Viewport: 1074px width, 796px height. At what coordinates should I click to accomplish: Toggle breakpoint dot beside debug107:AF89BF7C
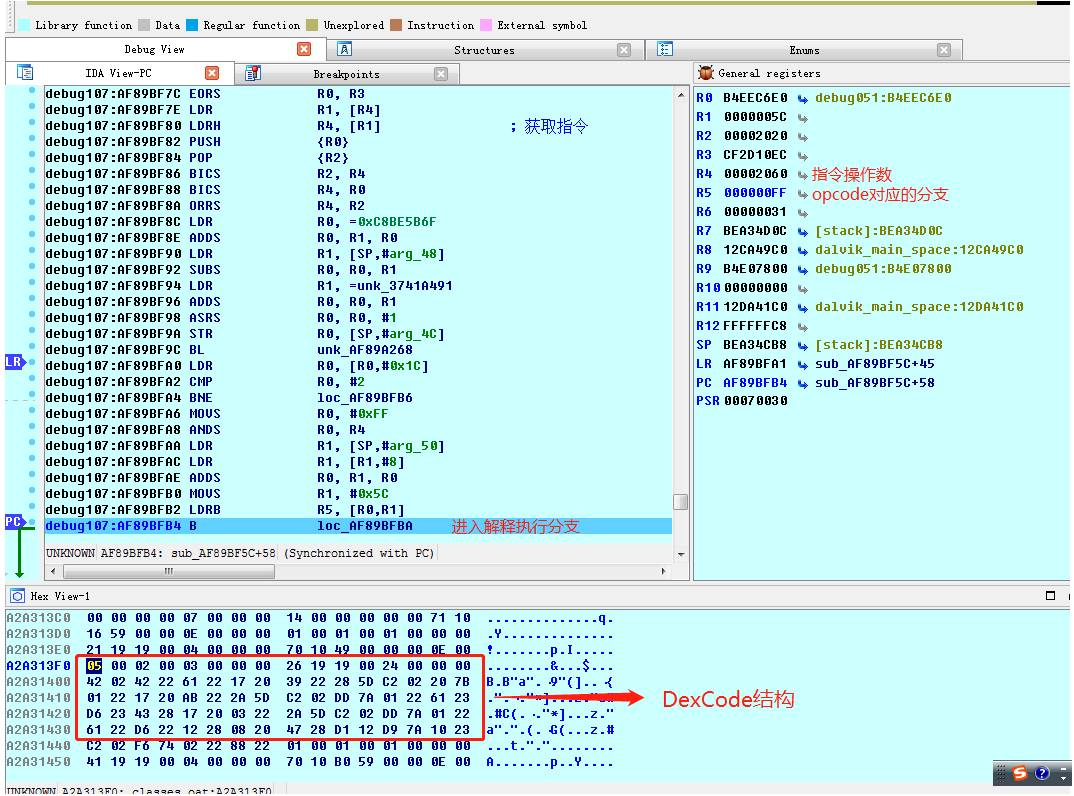(x=33, y=93)
